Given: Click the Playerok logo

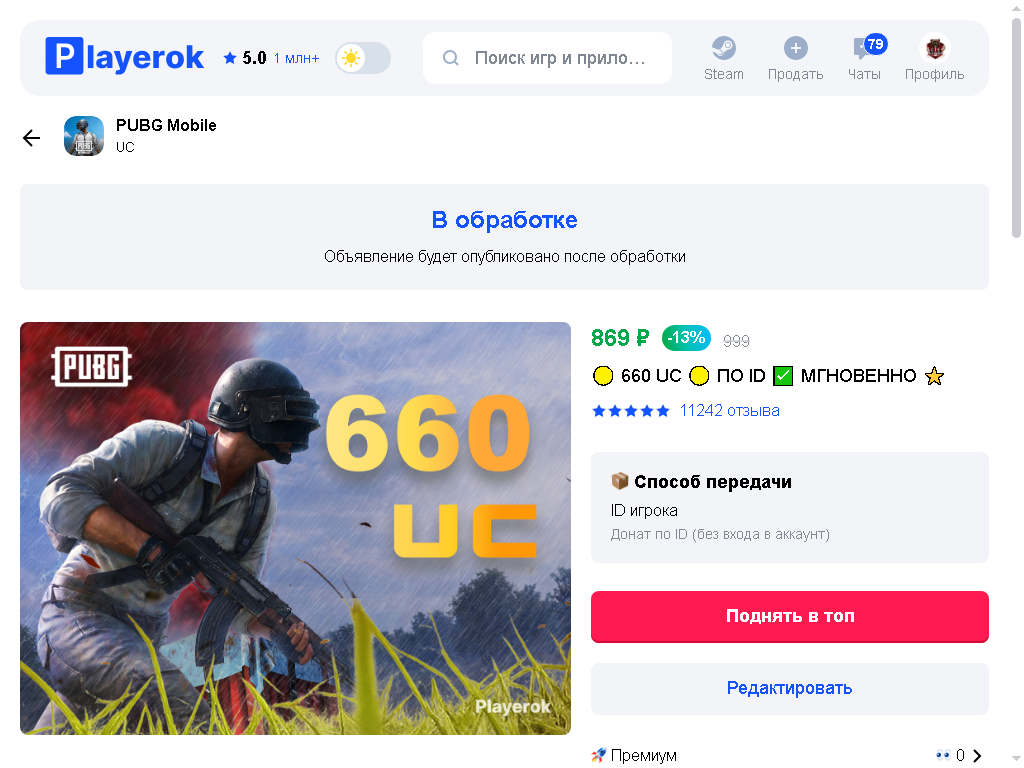Looking at the screenshot, I should (x=125, y=57).
